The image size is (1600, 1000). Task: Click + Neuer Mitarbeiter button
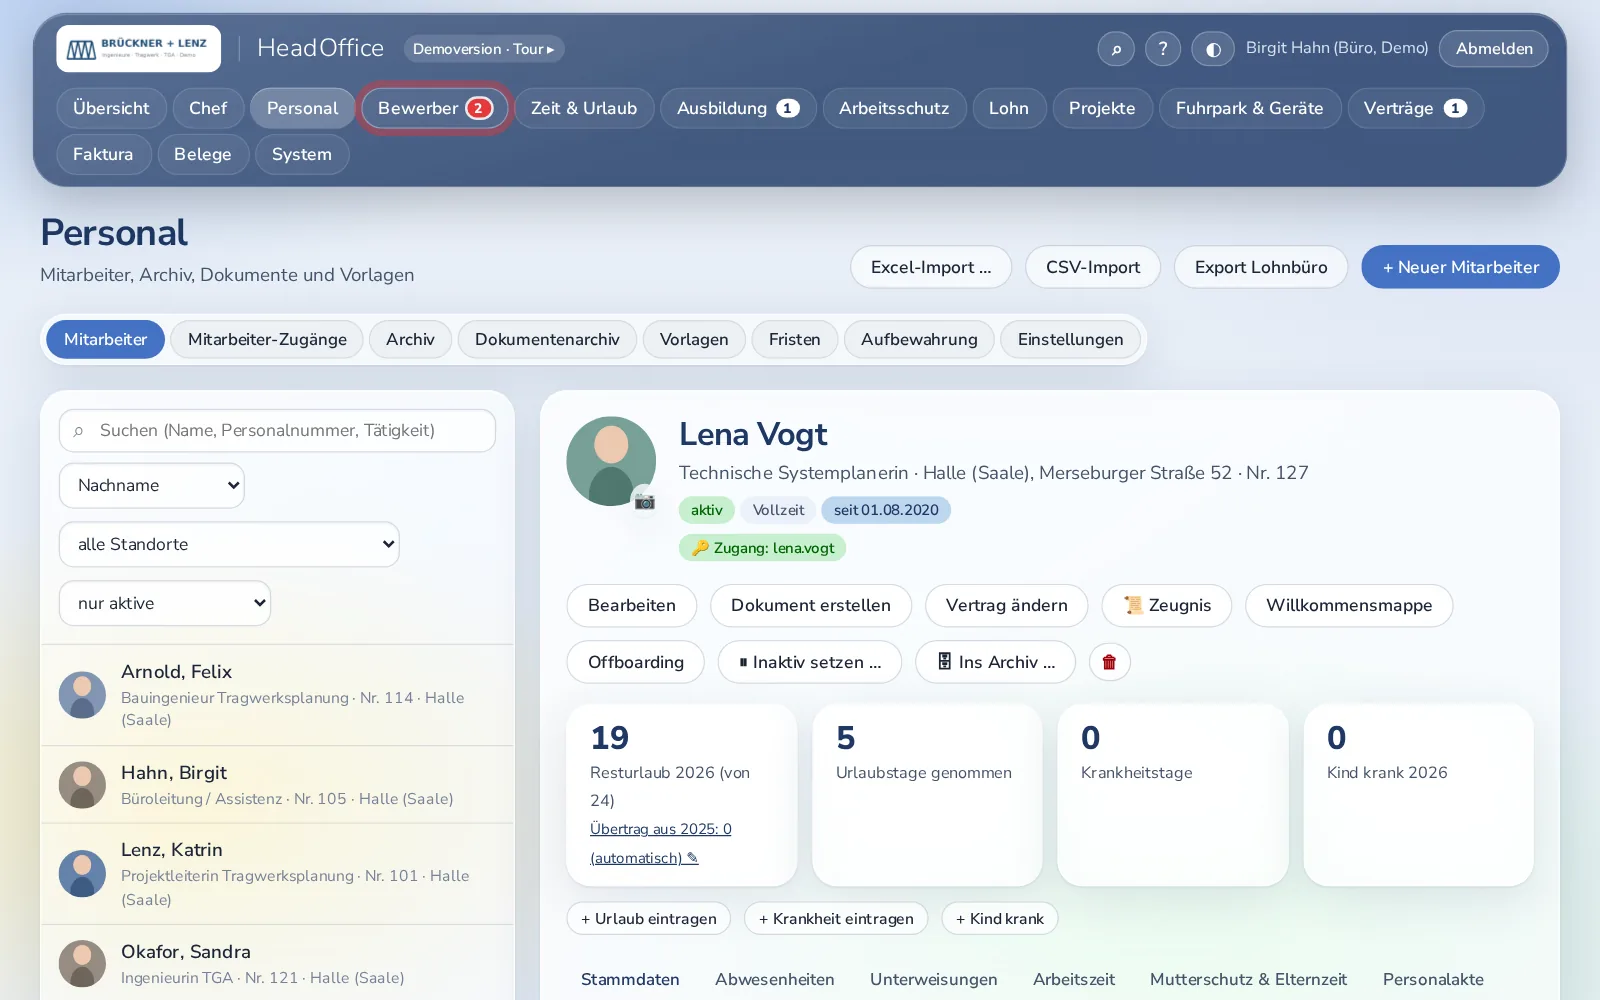tap(1460, 267)
